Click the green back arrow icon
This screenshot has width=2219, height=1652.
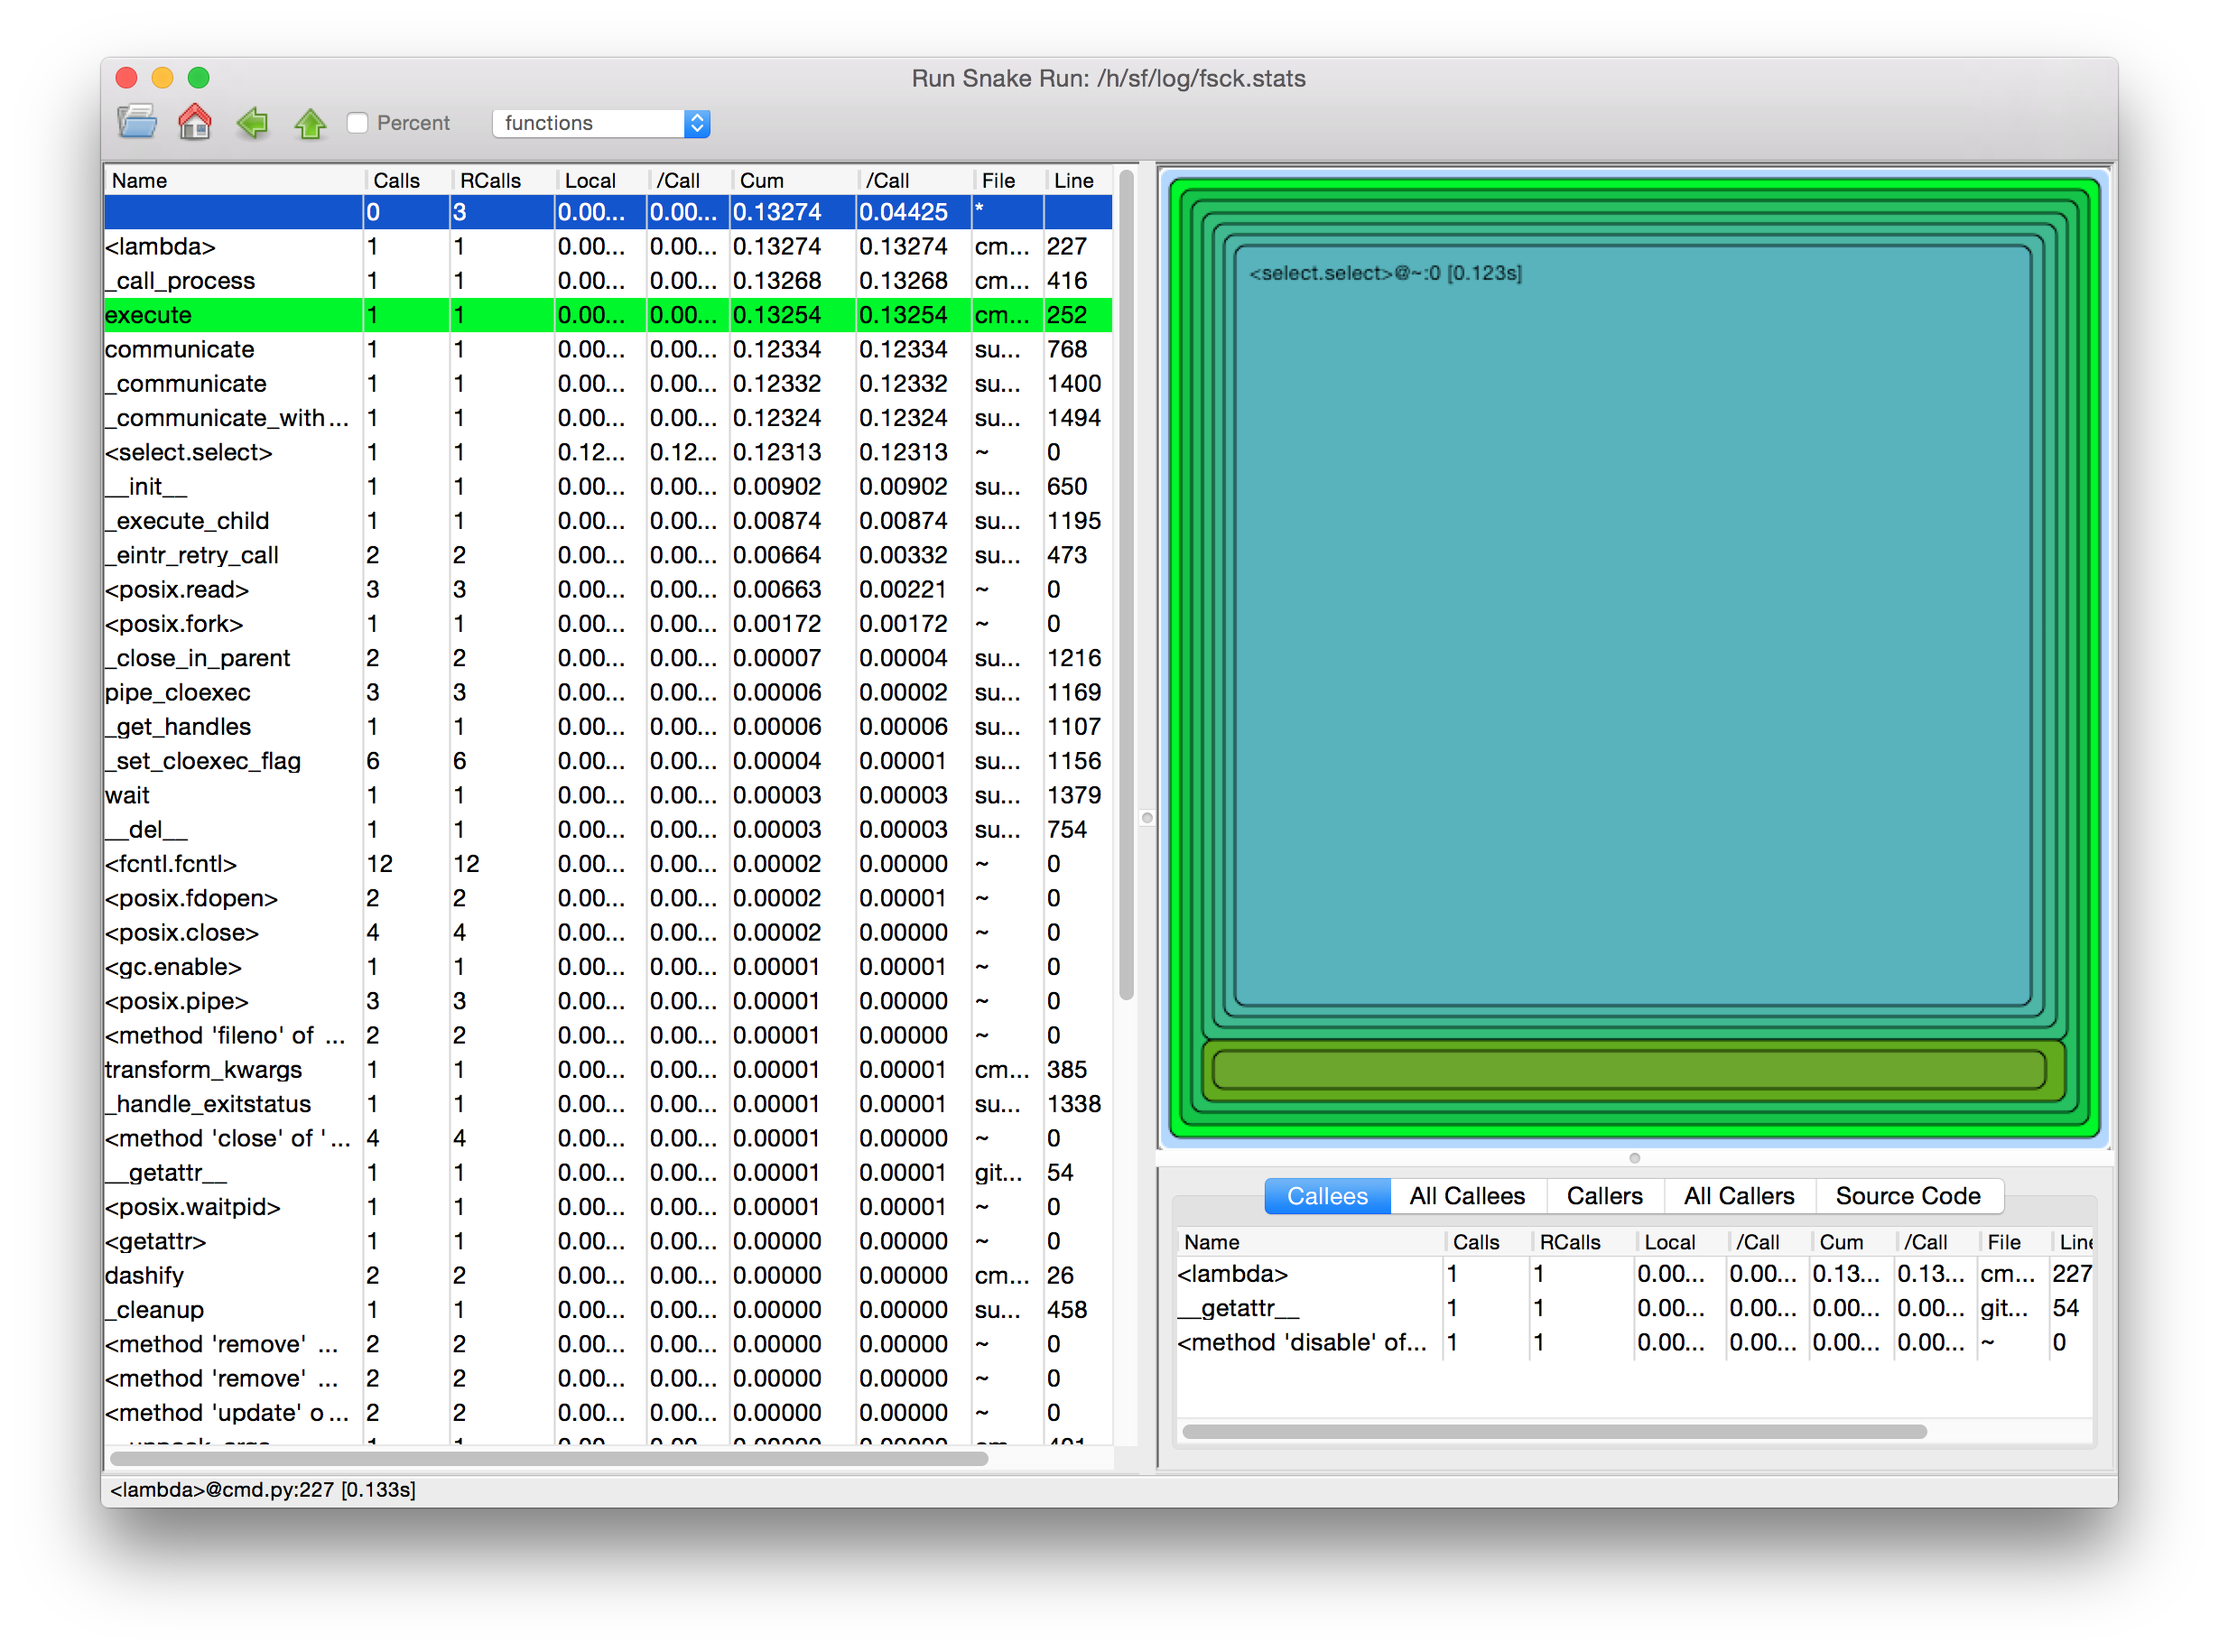[252, 122]
